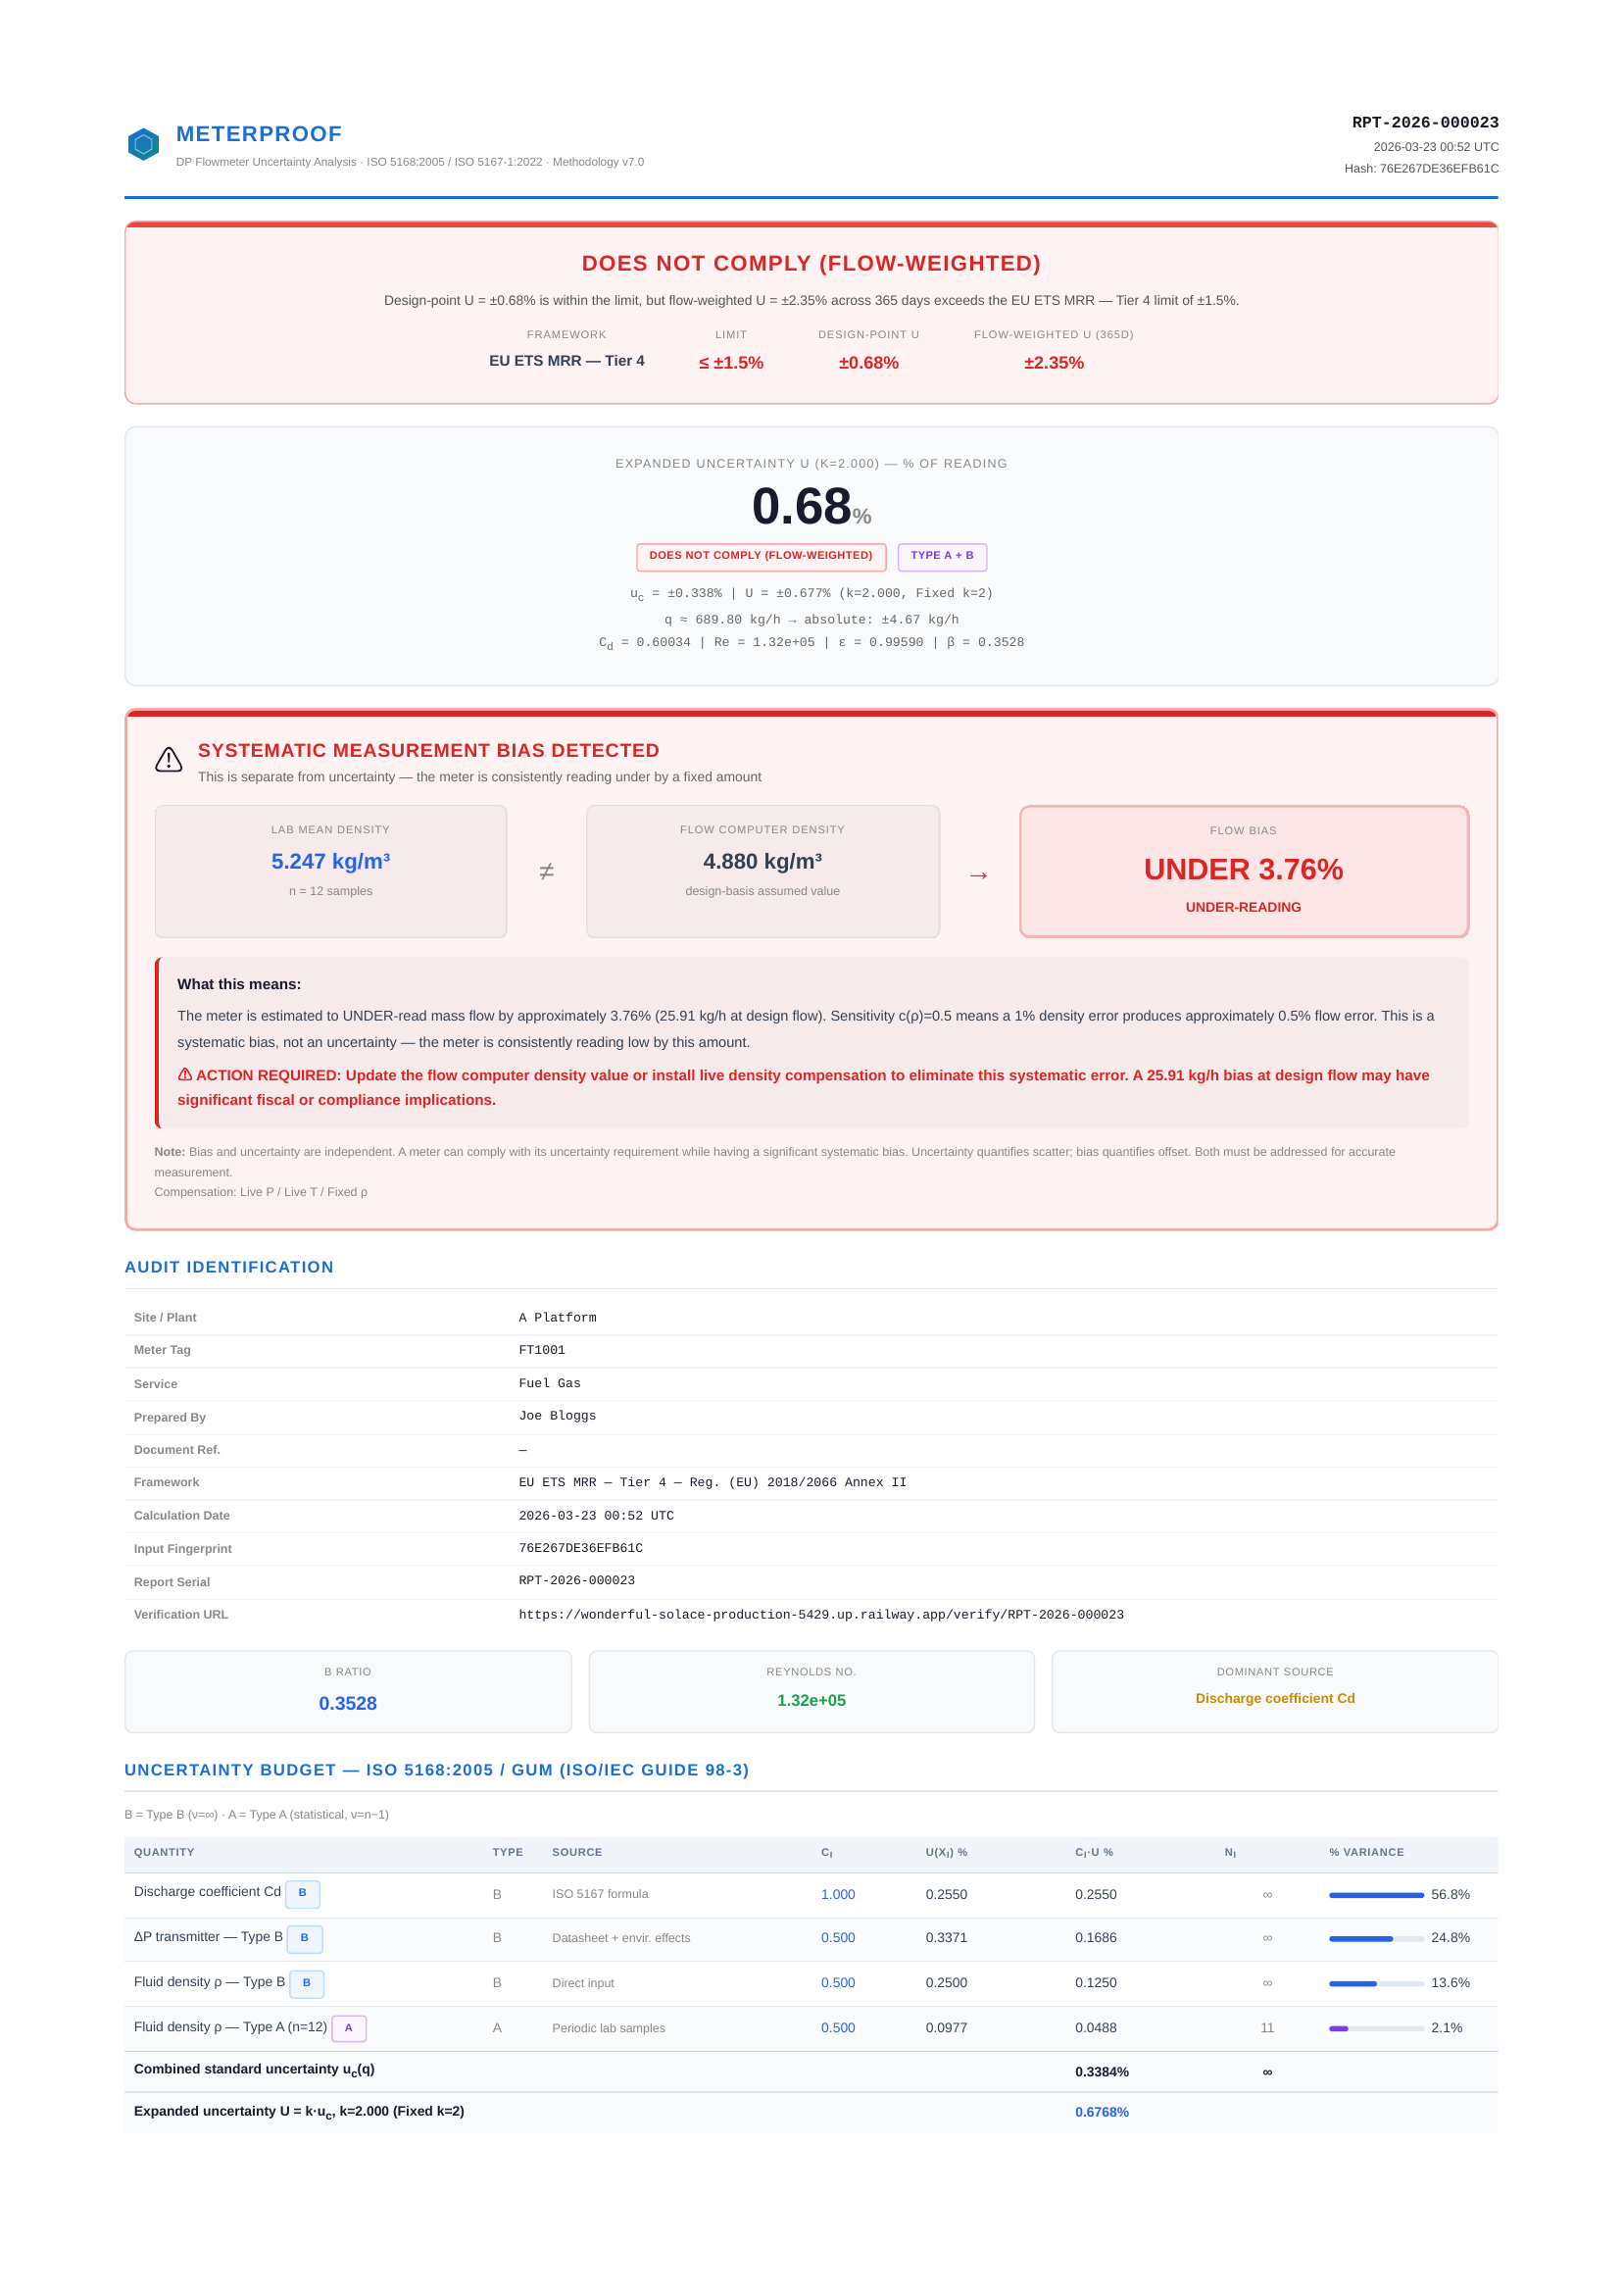Viewport: 1623px width, 2296px height.
Task: Click the SOURCE column header
Action: click(578, 1852)
